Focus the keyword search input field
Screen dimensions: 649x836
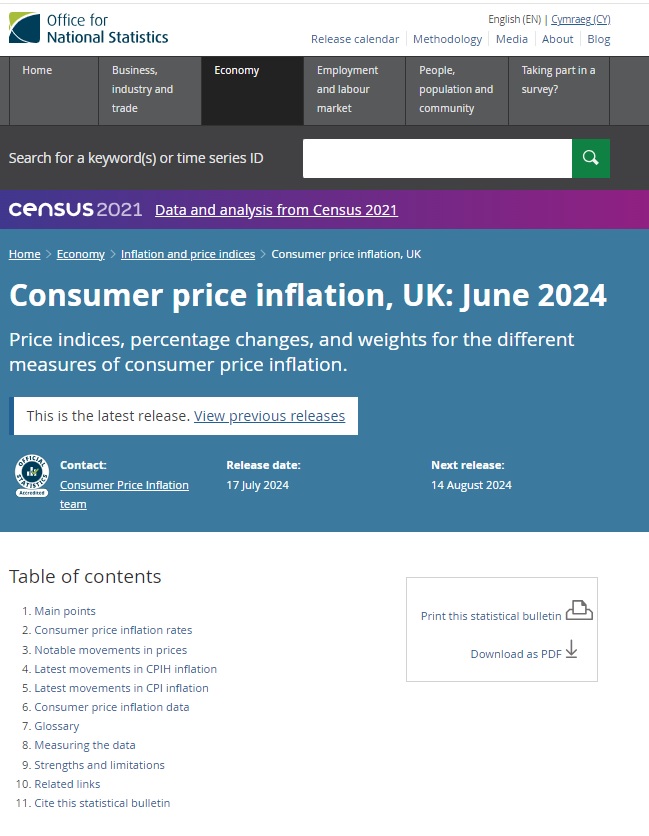click(x=437, y=158)
